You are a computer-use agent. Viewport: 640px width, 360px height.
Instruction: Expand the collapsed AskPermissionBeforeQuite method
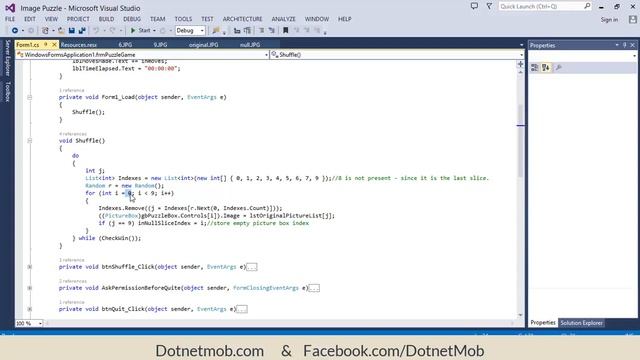click(29, 288)
